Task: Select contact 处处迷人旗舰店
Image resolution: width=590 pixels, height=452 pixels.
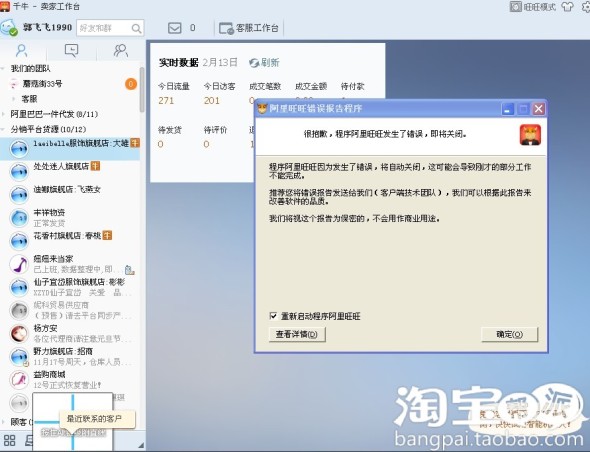Action: coord(70,172)
